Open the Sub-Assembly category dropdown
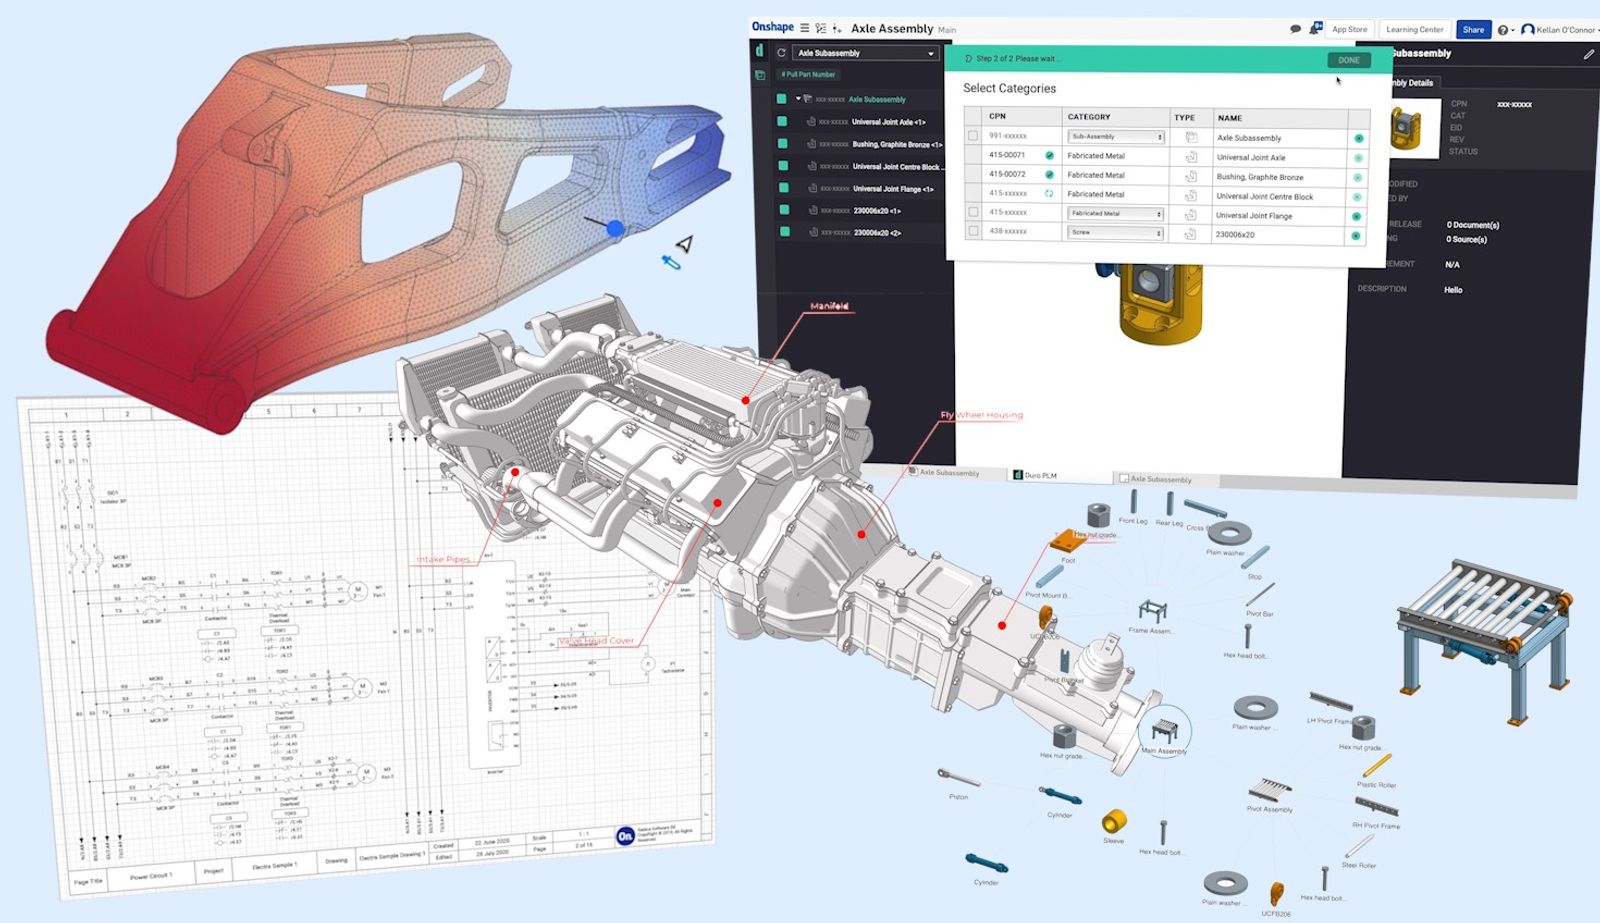1600x923 pixels. click(x=1115, y=137)
